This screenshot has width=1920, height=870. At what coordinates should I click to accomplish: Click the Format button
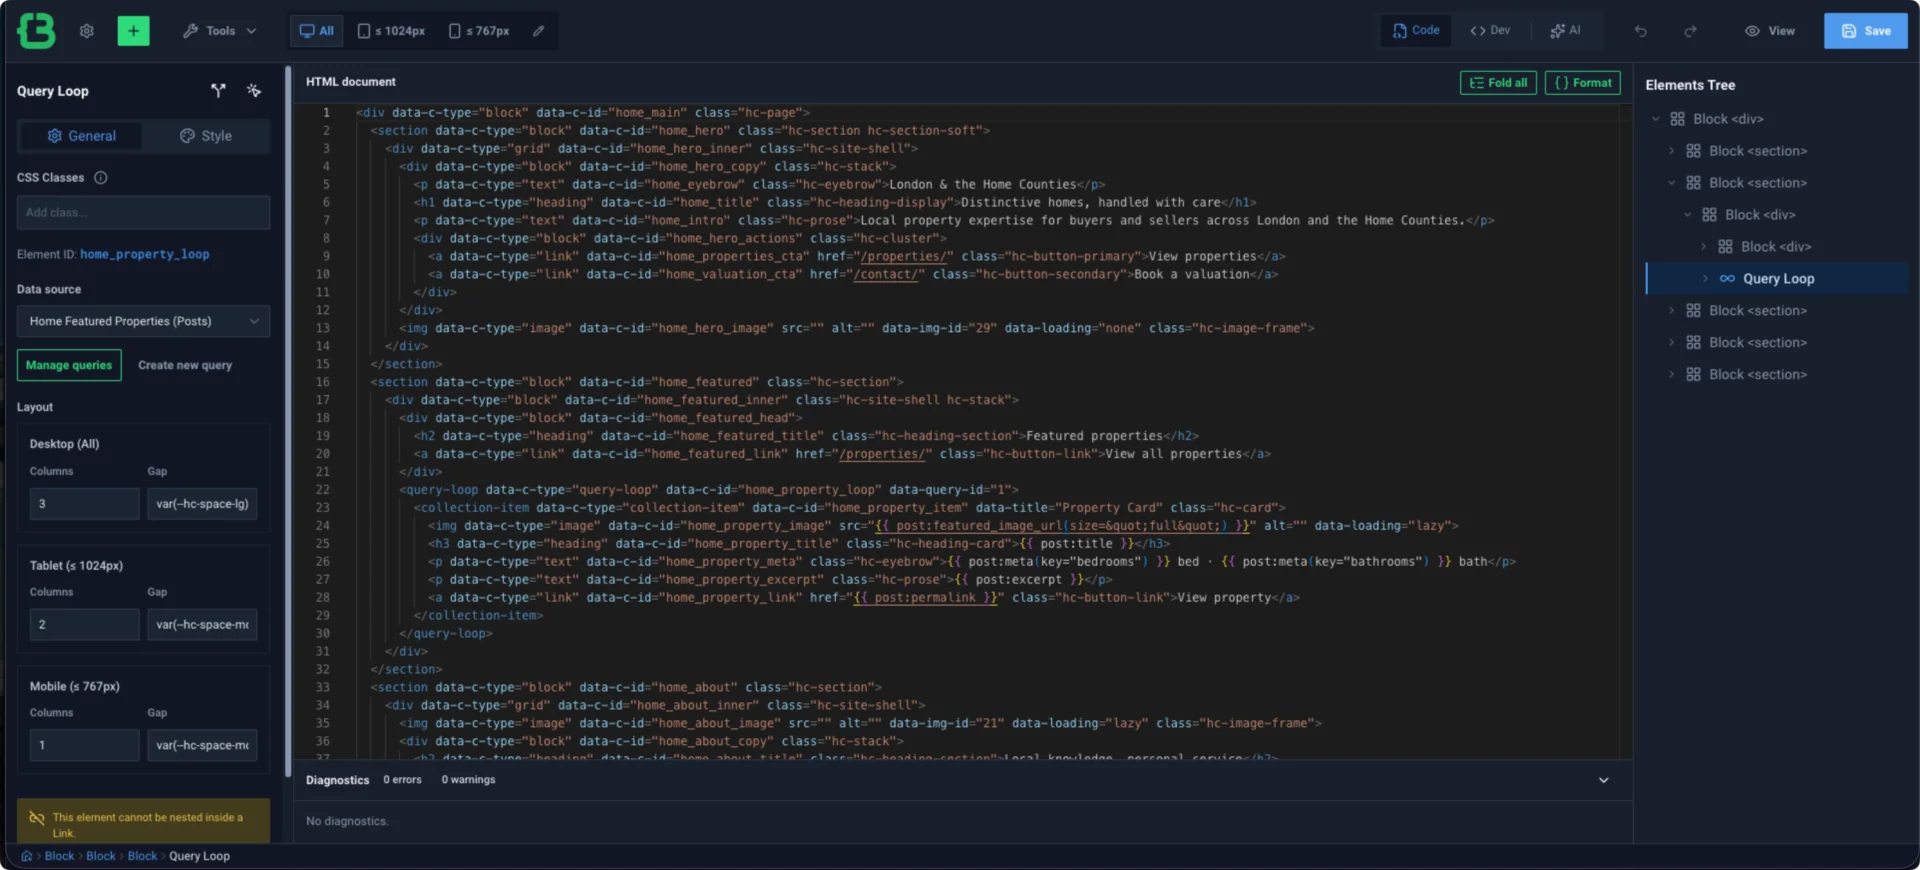[1583, 83]
